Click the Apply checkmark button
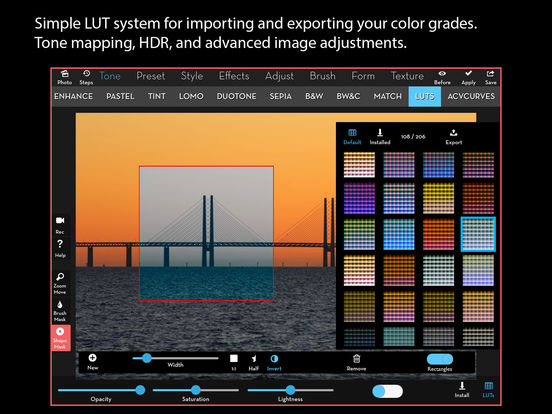 [x=468, y=77]
